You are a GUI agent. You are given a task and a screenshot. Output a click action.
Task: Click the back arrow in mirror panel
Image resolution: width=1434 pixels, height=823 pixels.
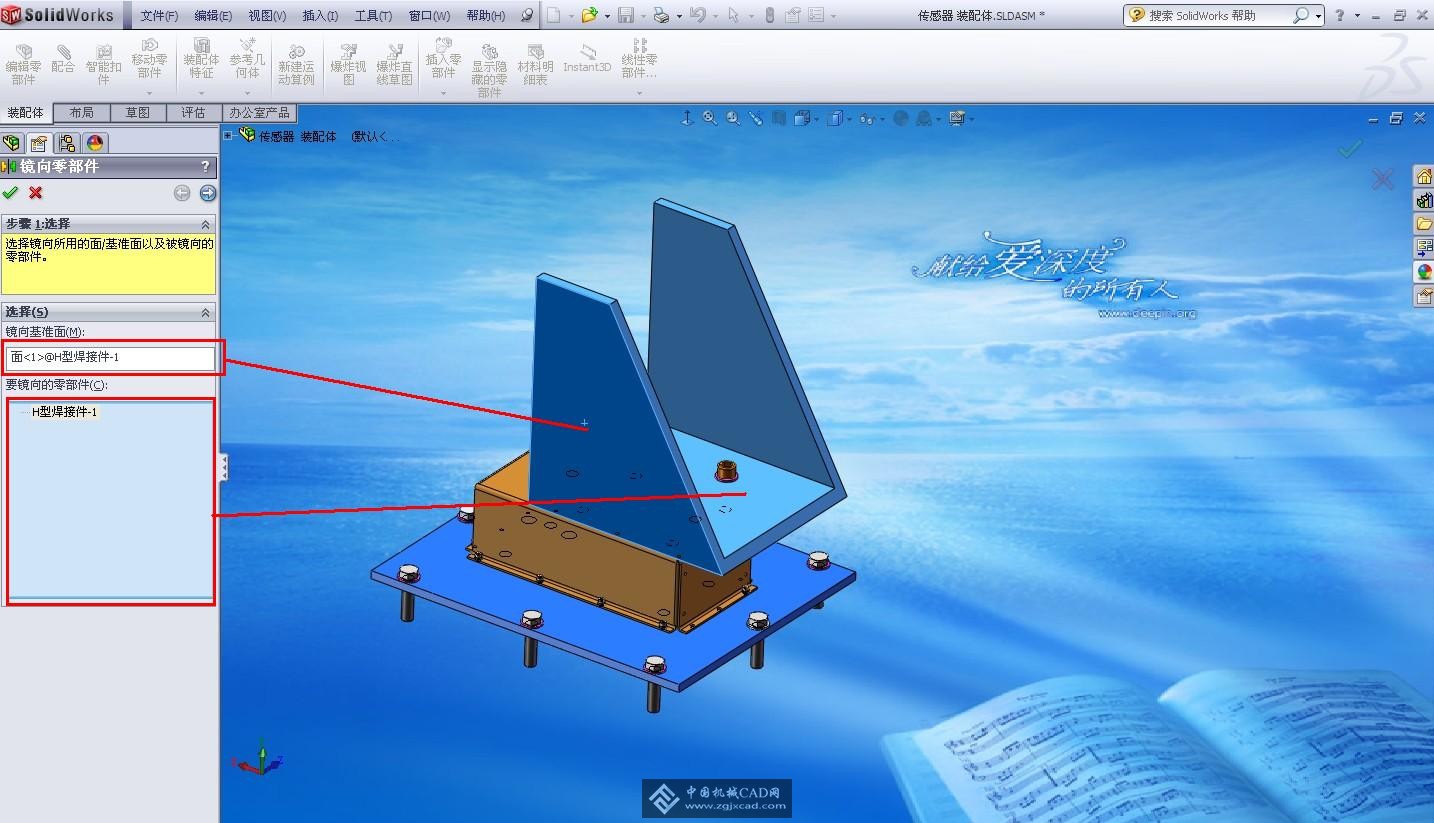point(182,193)
